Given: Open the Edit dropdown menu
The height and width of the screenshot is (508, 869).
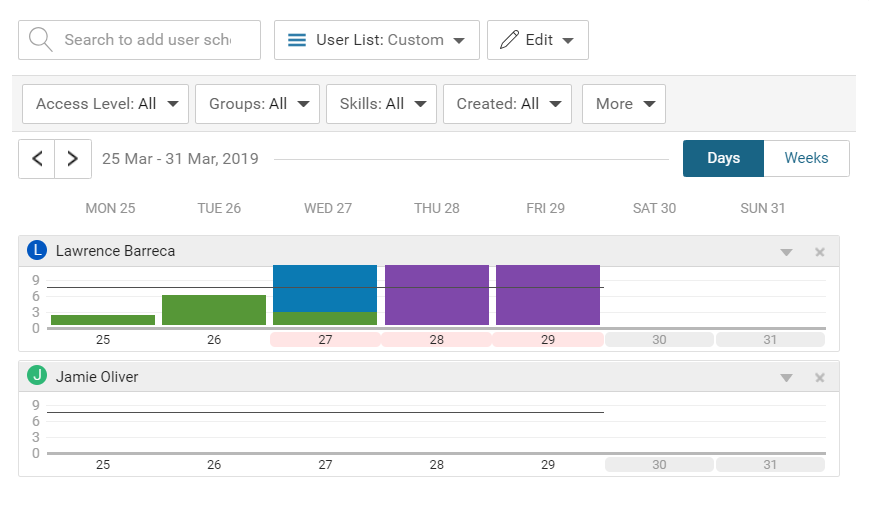Looking at the screenshot, I should coord(538,40).
